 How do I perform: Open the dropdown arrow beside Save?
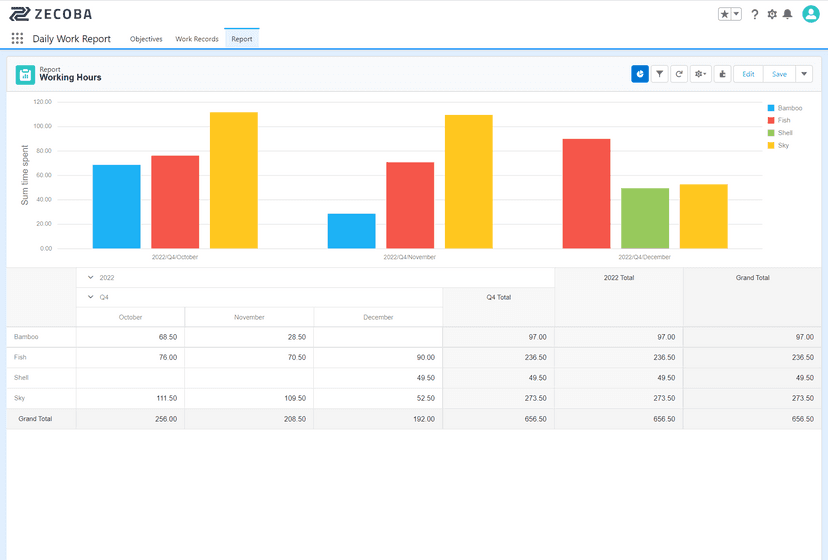[804, 74]
